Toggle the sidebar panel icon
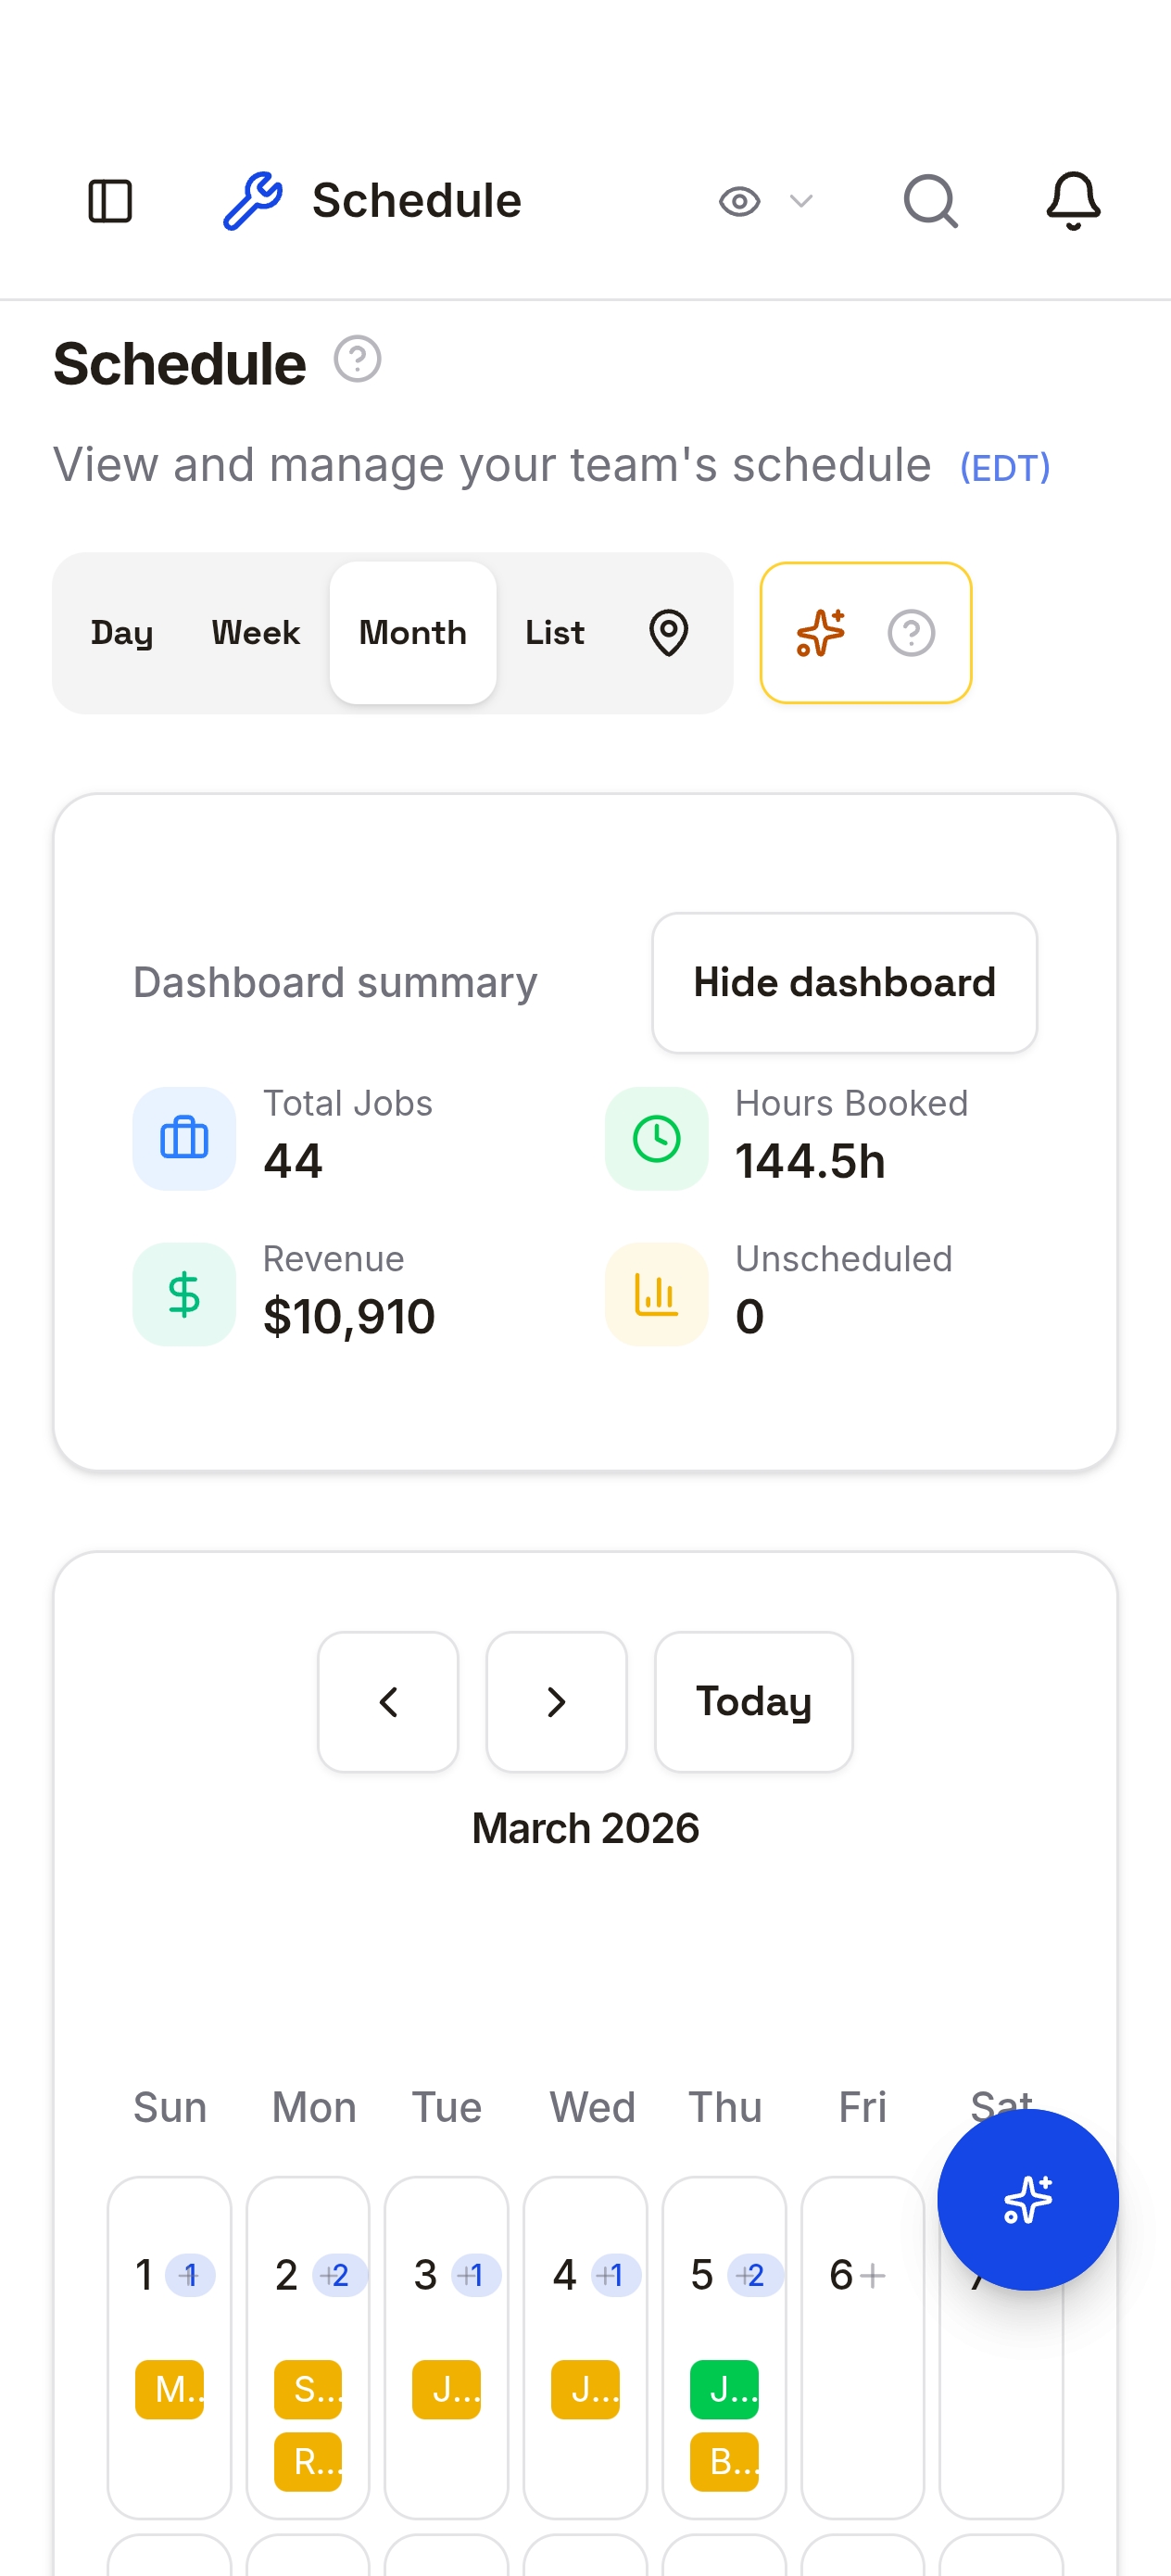 [x=110, y=201]
